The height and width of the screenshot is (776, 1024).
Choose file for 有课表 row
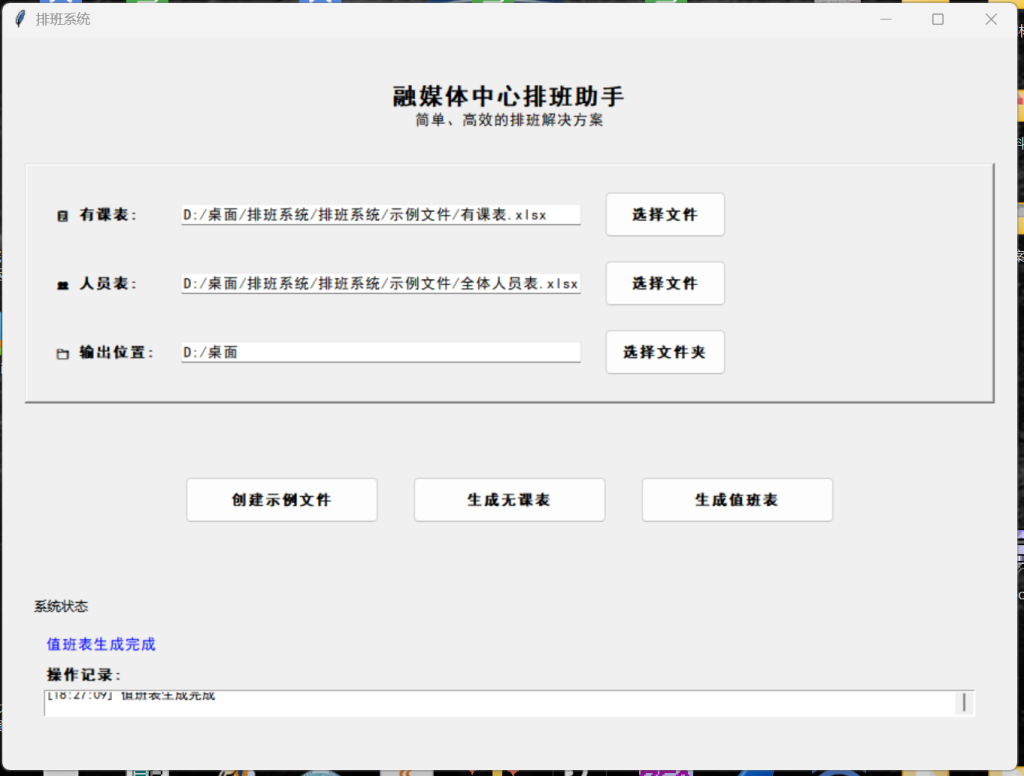pyautogui.click(x=665, y=214)
